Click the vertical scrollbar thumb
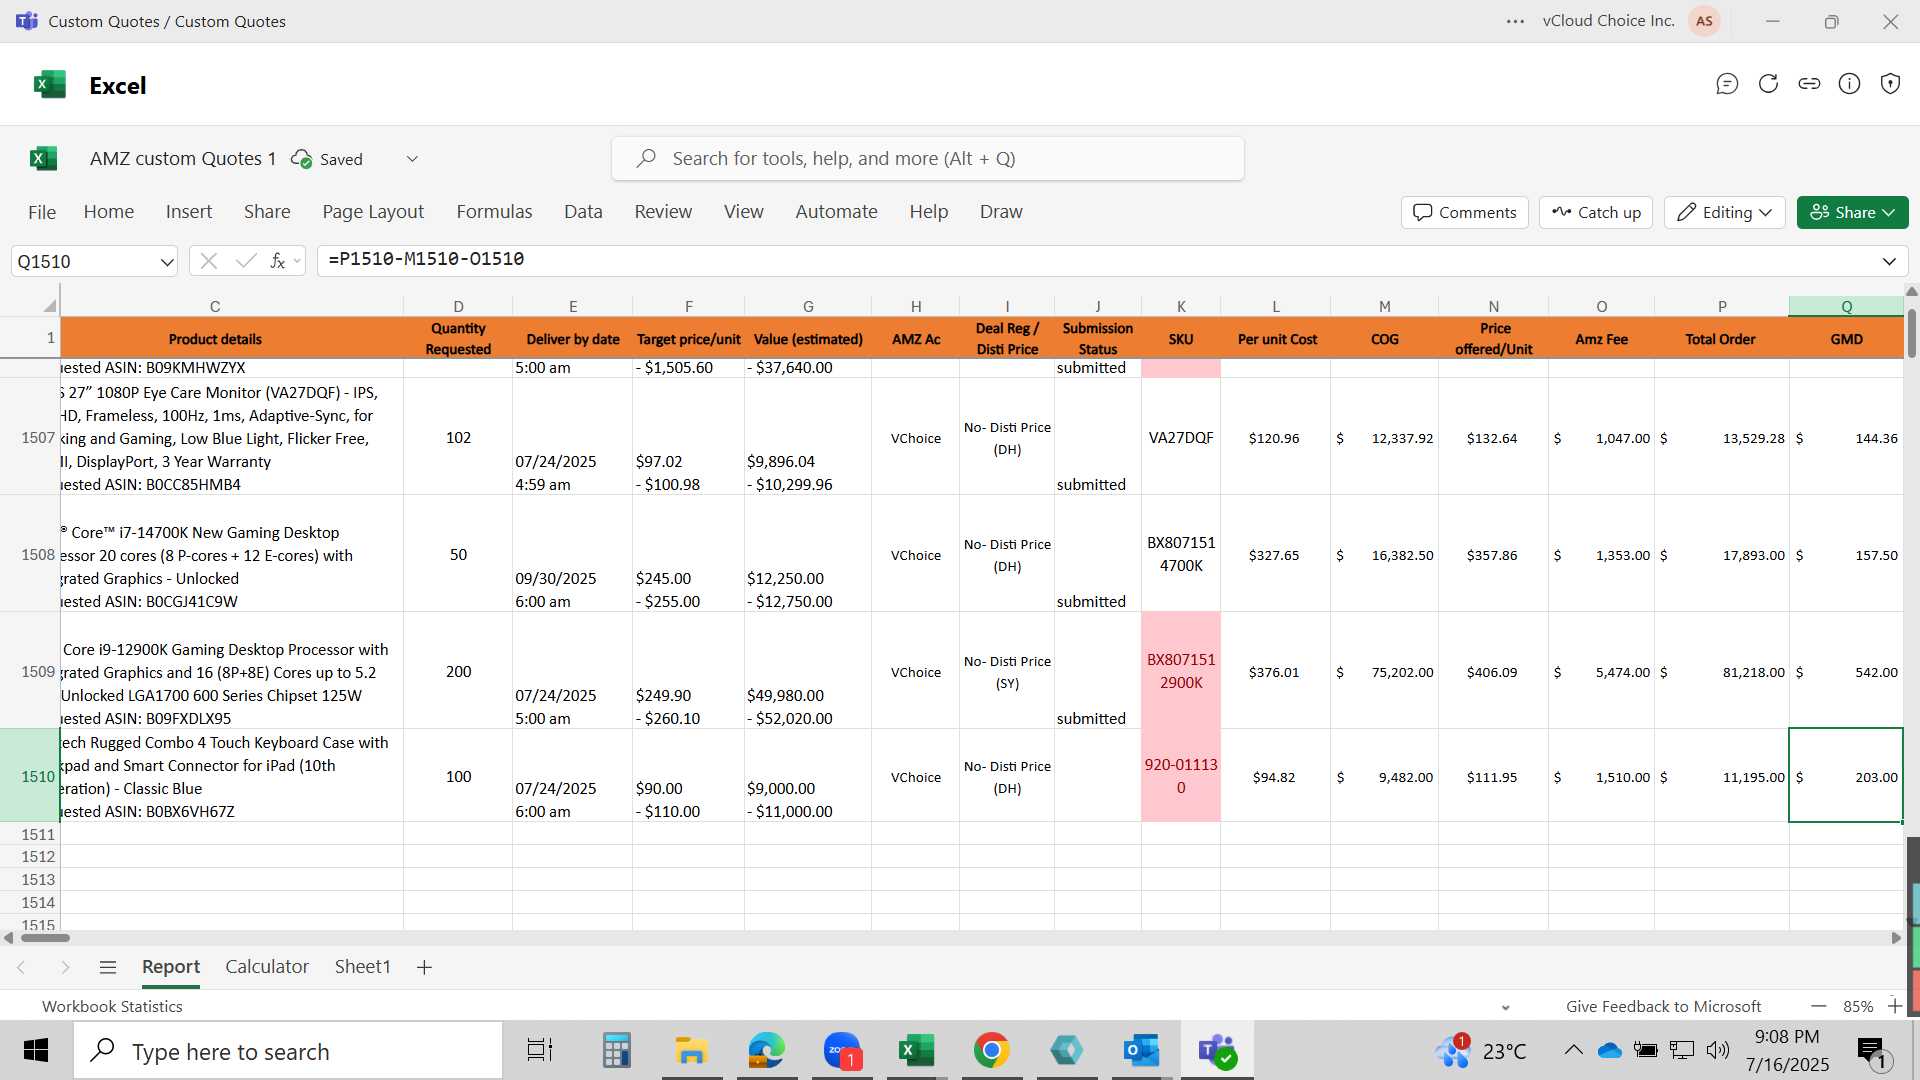 click(1912, 333)
